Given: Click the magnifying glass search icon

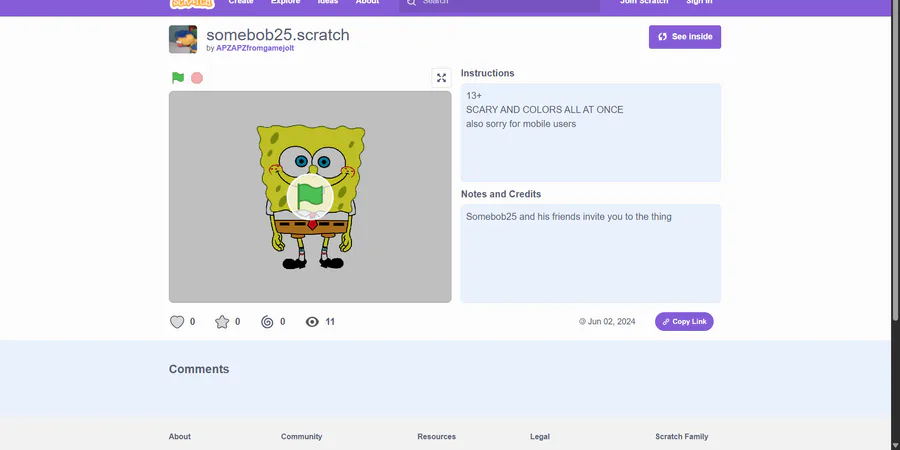Looking at the screenshot, I should pyautogui.click(x=411, y=3).
